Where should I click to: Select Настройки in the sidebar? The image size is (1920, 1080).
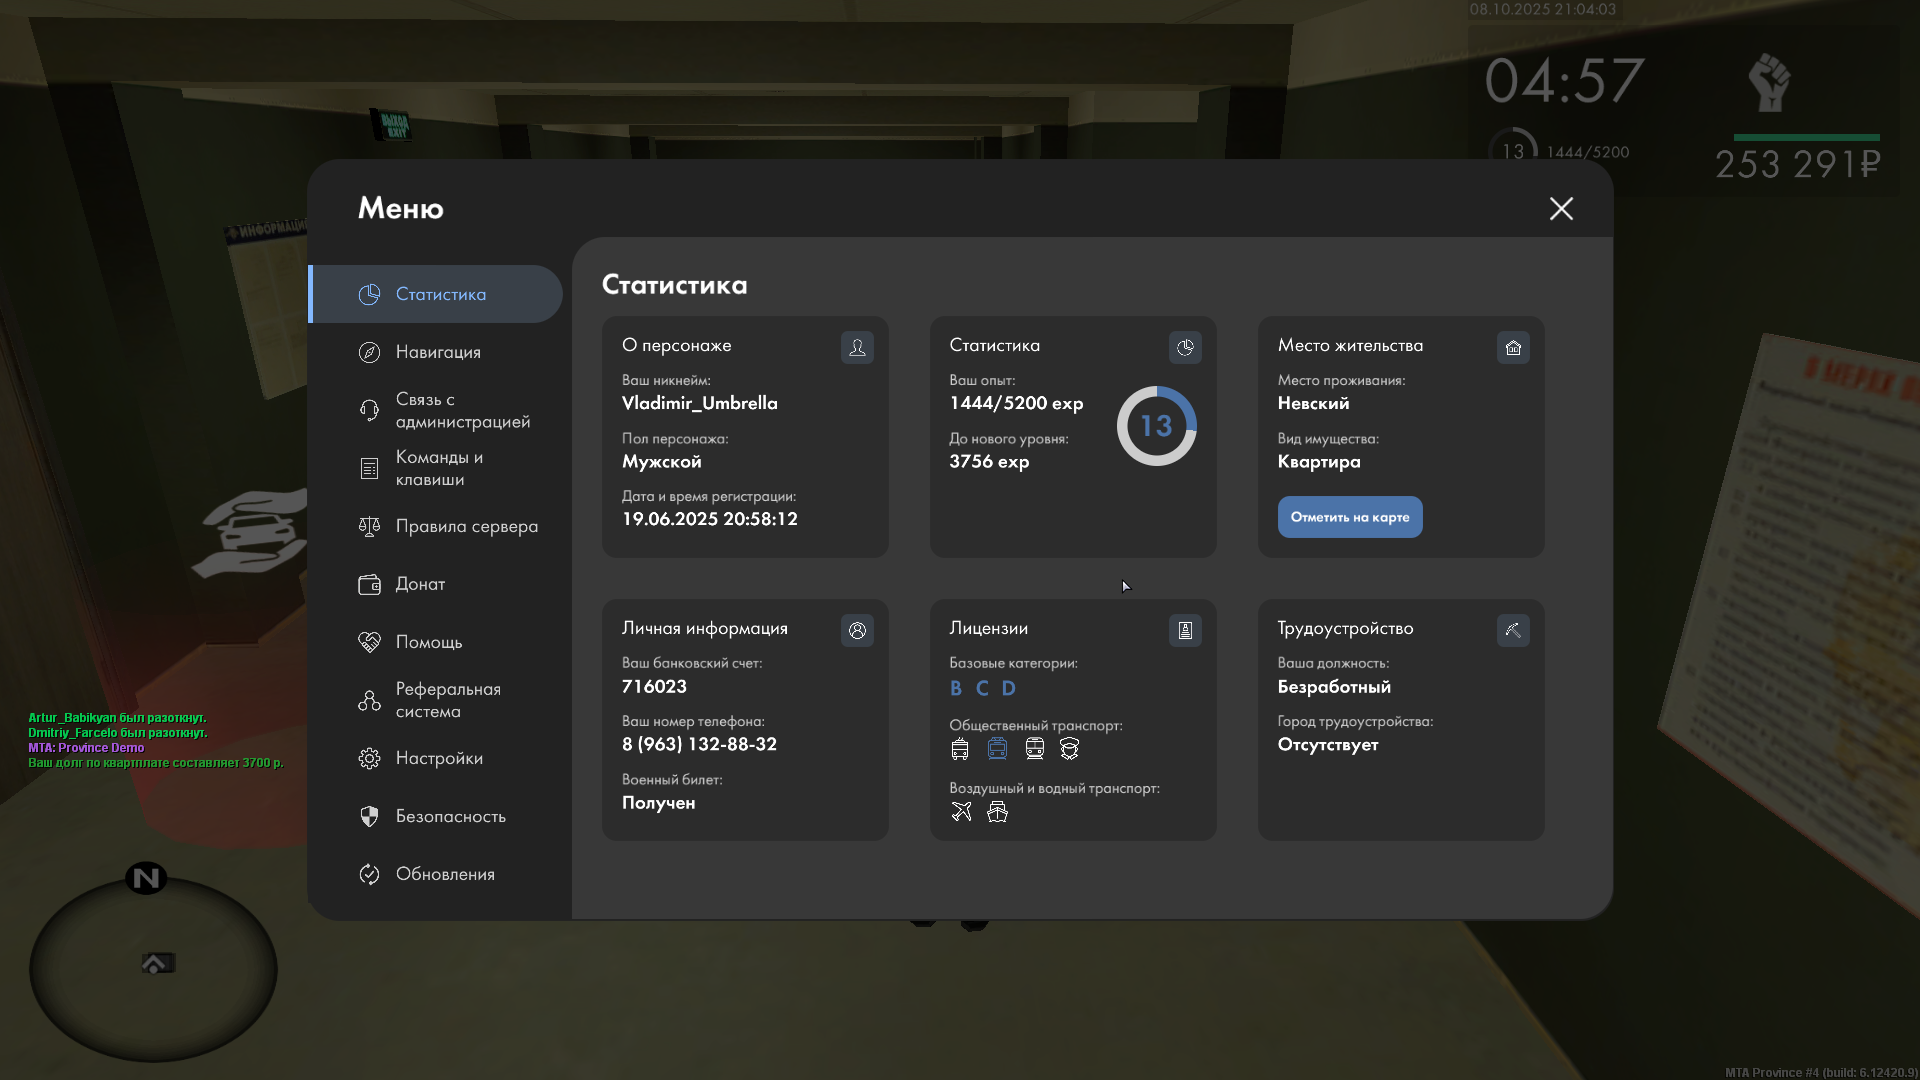(439, 758)
